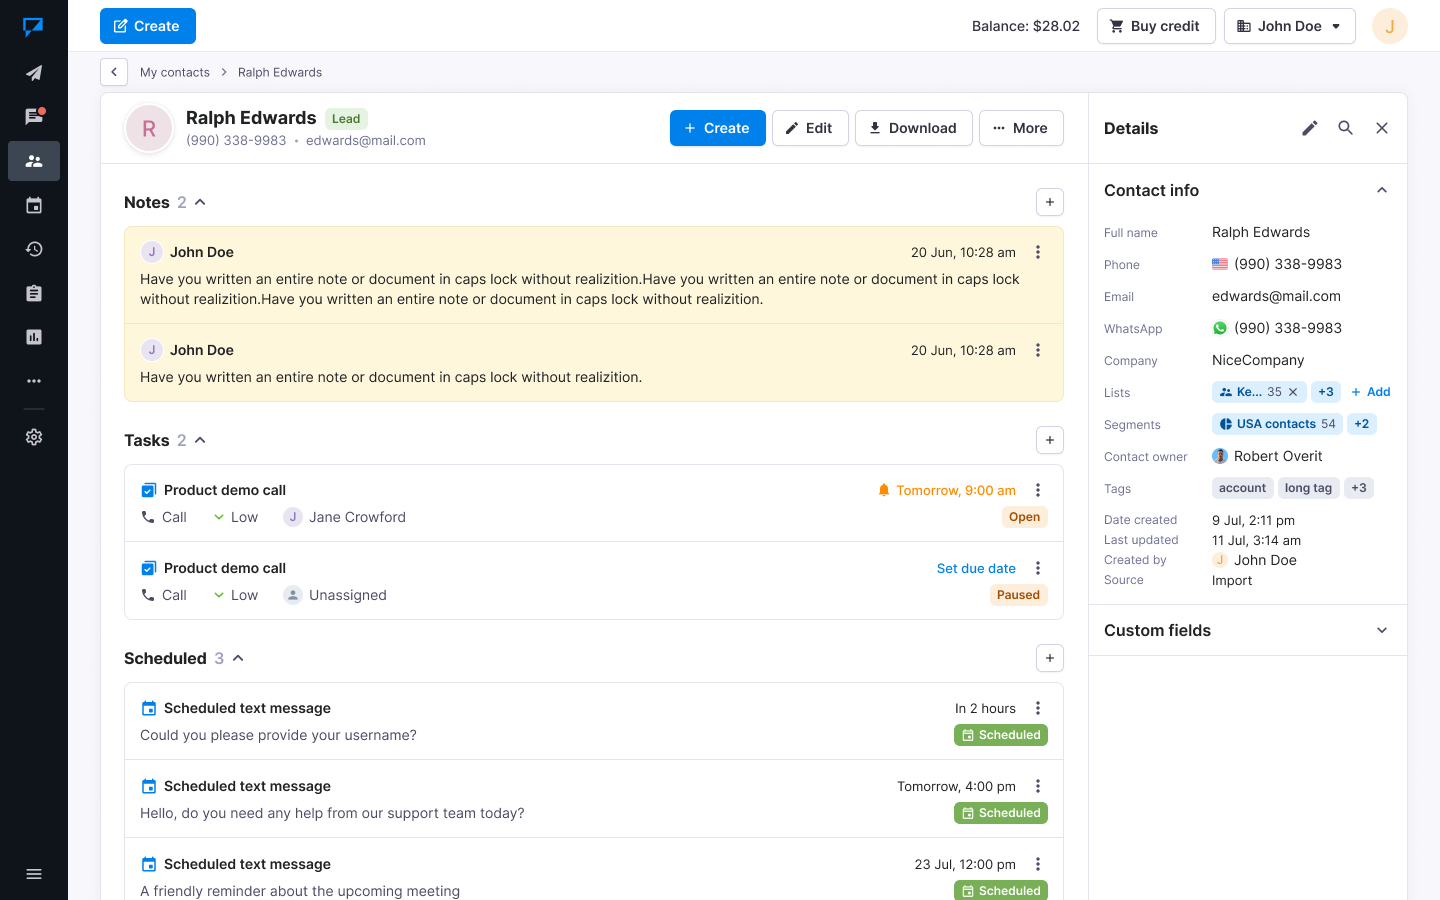Open the history clock icon in sidebar
This screenshot has height=900, width=1440.
tap(34, 249)
